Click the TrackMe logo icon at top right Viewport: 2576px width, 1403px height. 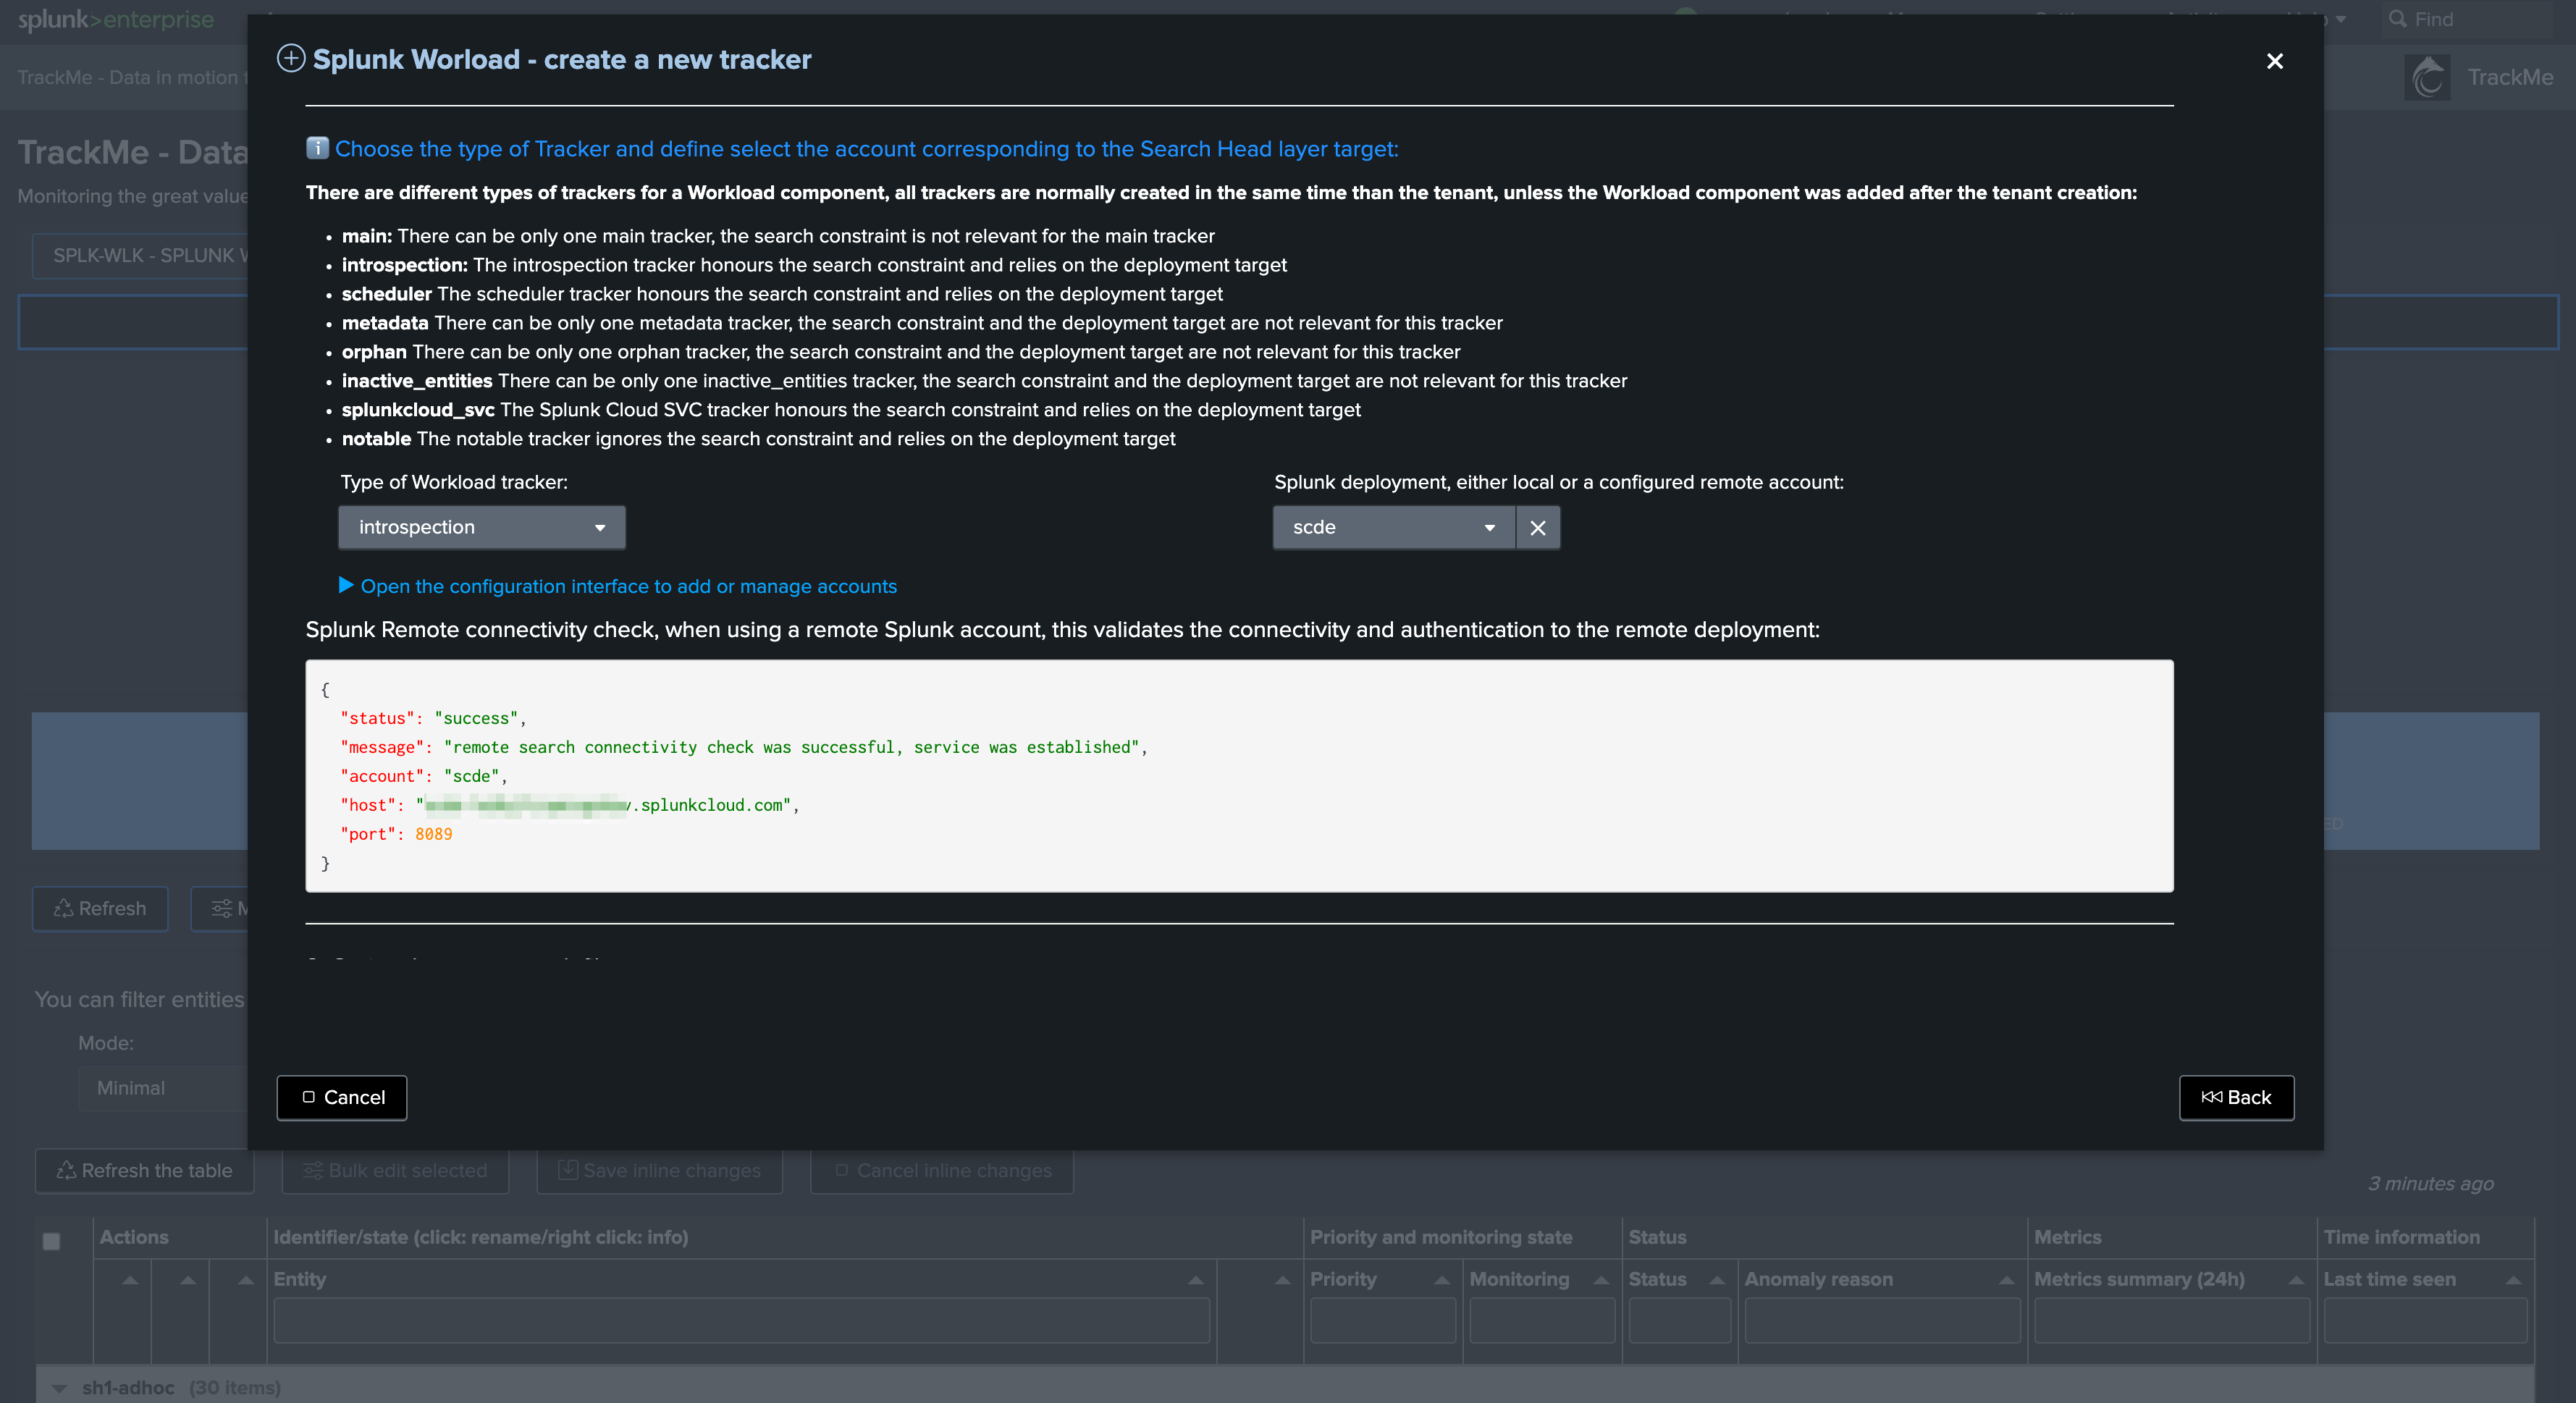(2427, 77)
